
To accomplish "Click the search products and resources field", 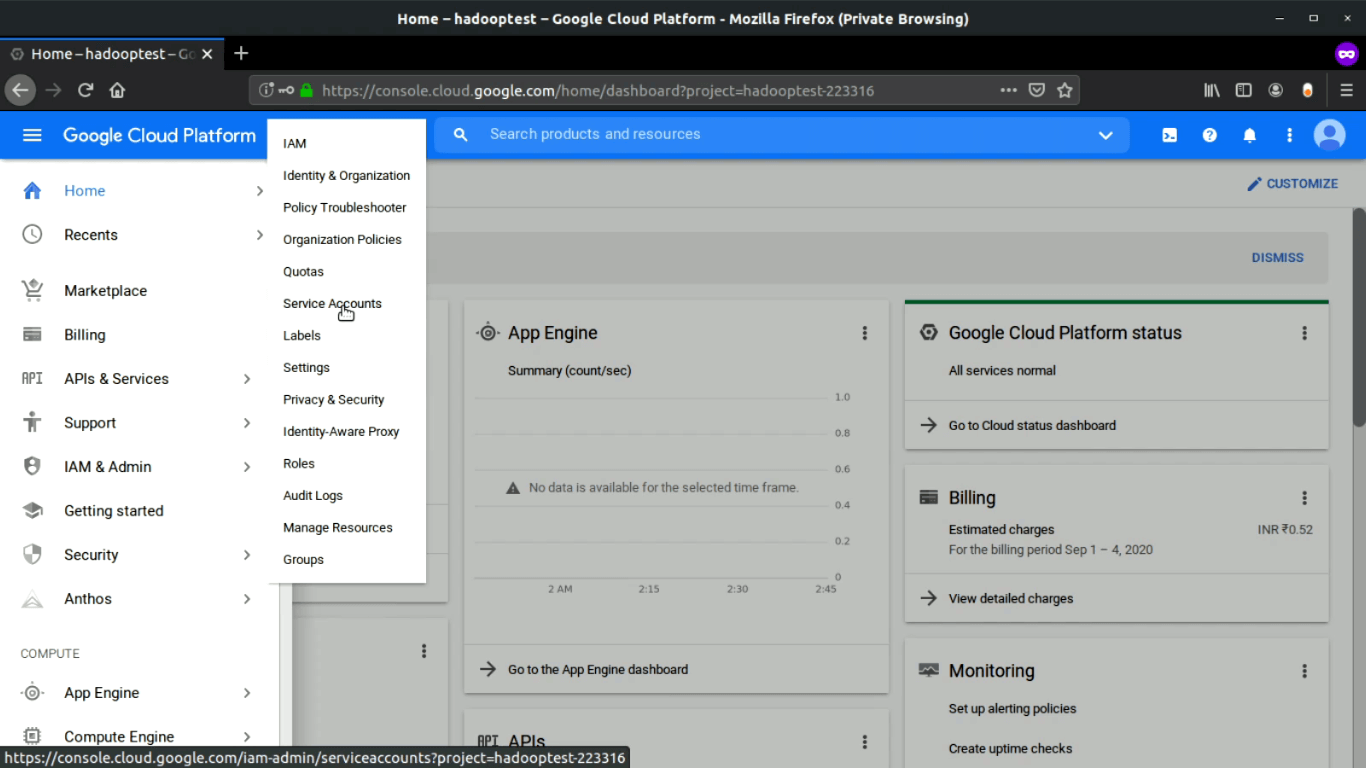I will pyautogui.click(x=780, y=134).
